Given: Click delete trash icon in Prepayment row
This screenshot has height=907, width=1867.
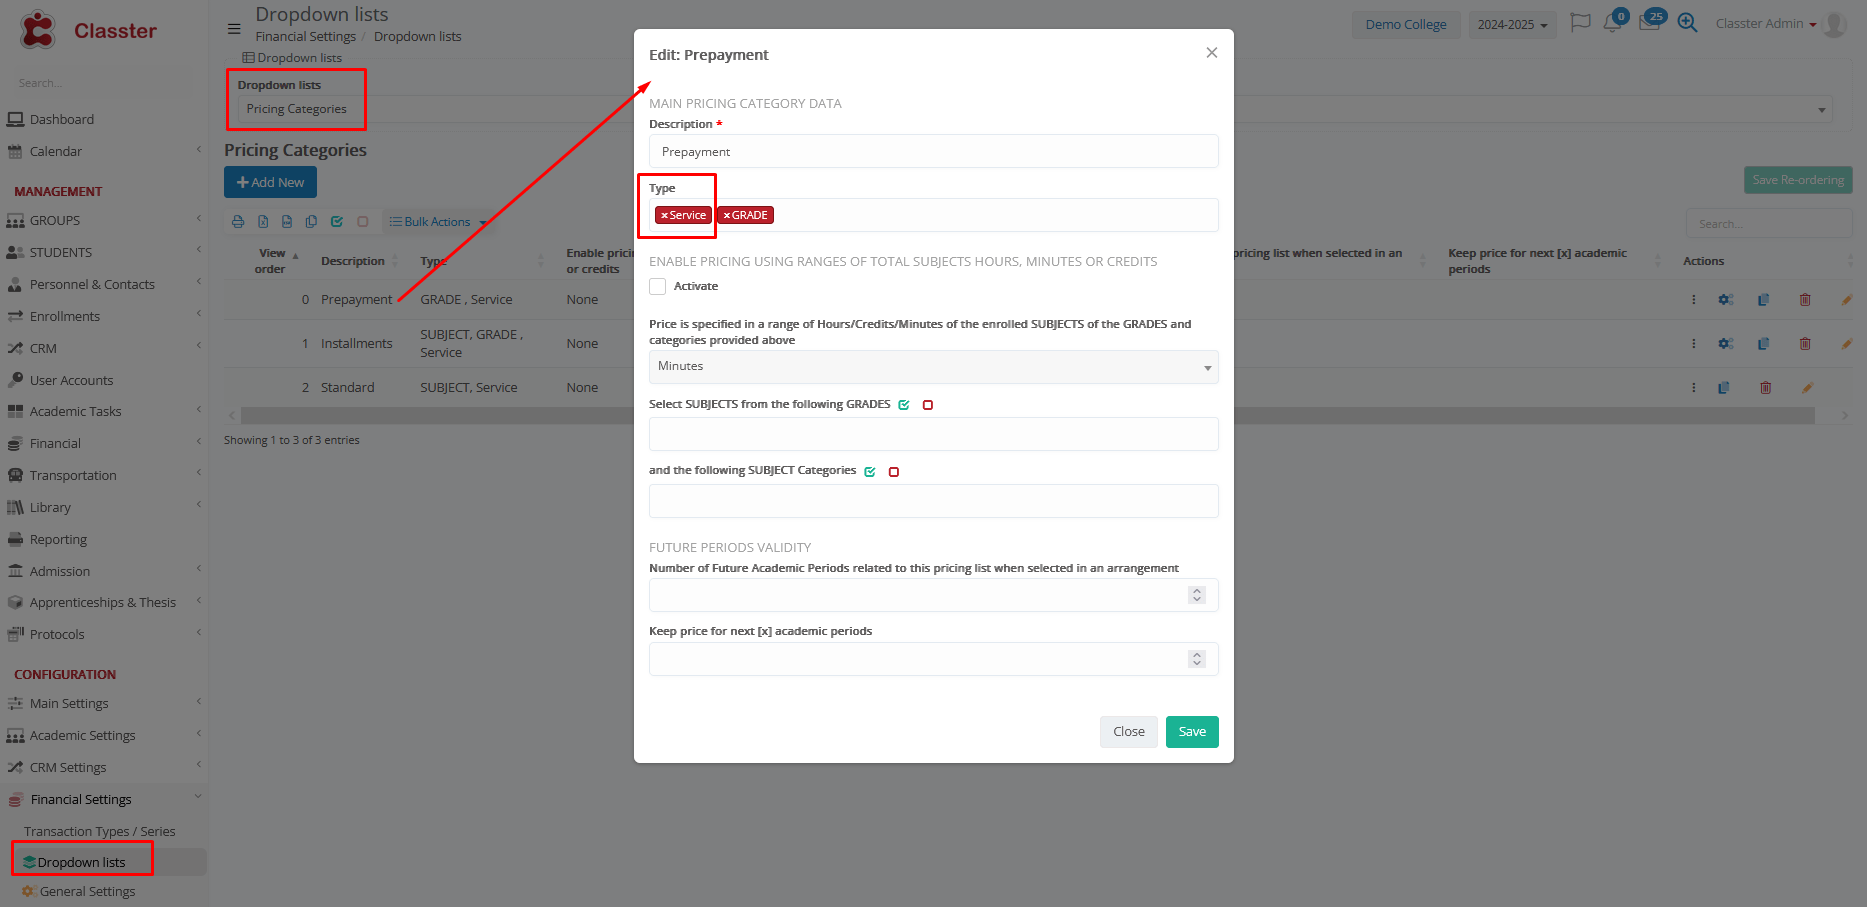Looking at the screenshot, I should [1805, 300].
